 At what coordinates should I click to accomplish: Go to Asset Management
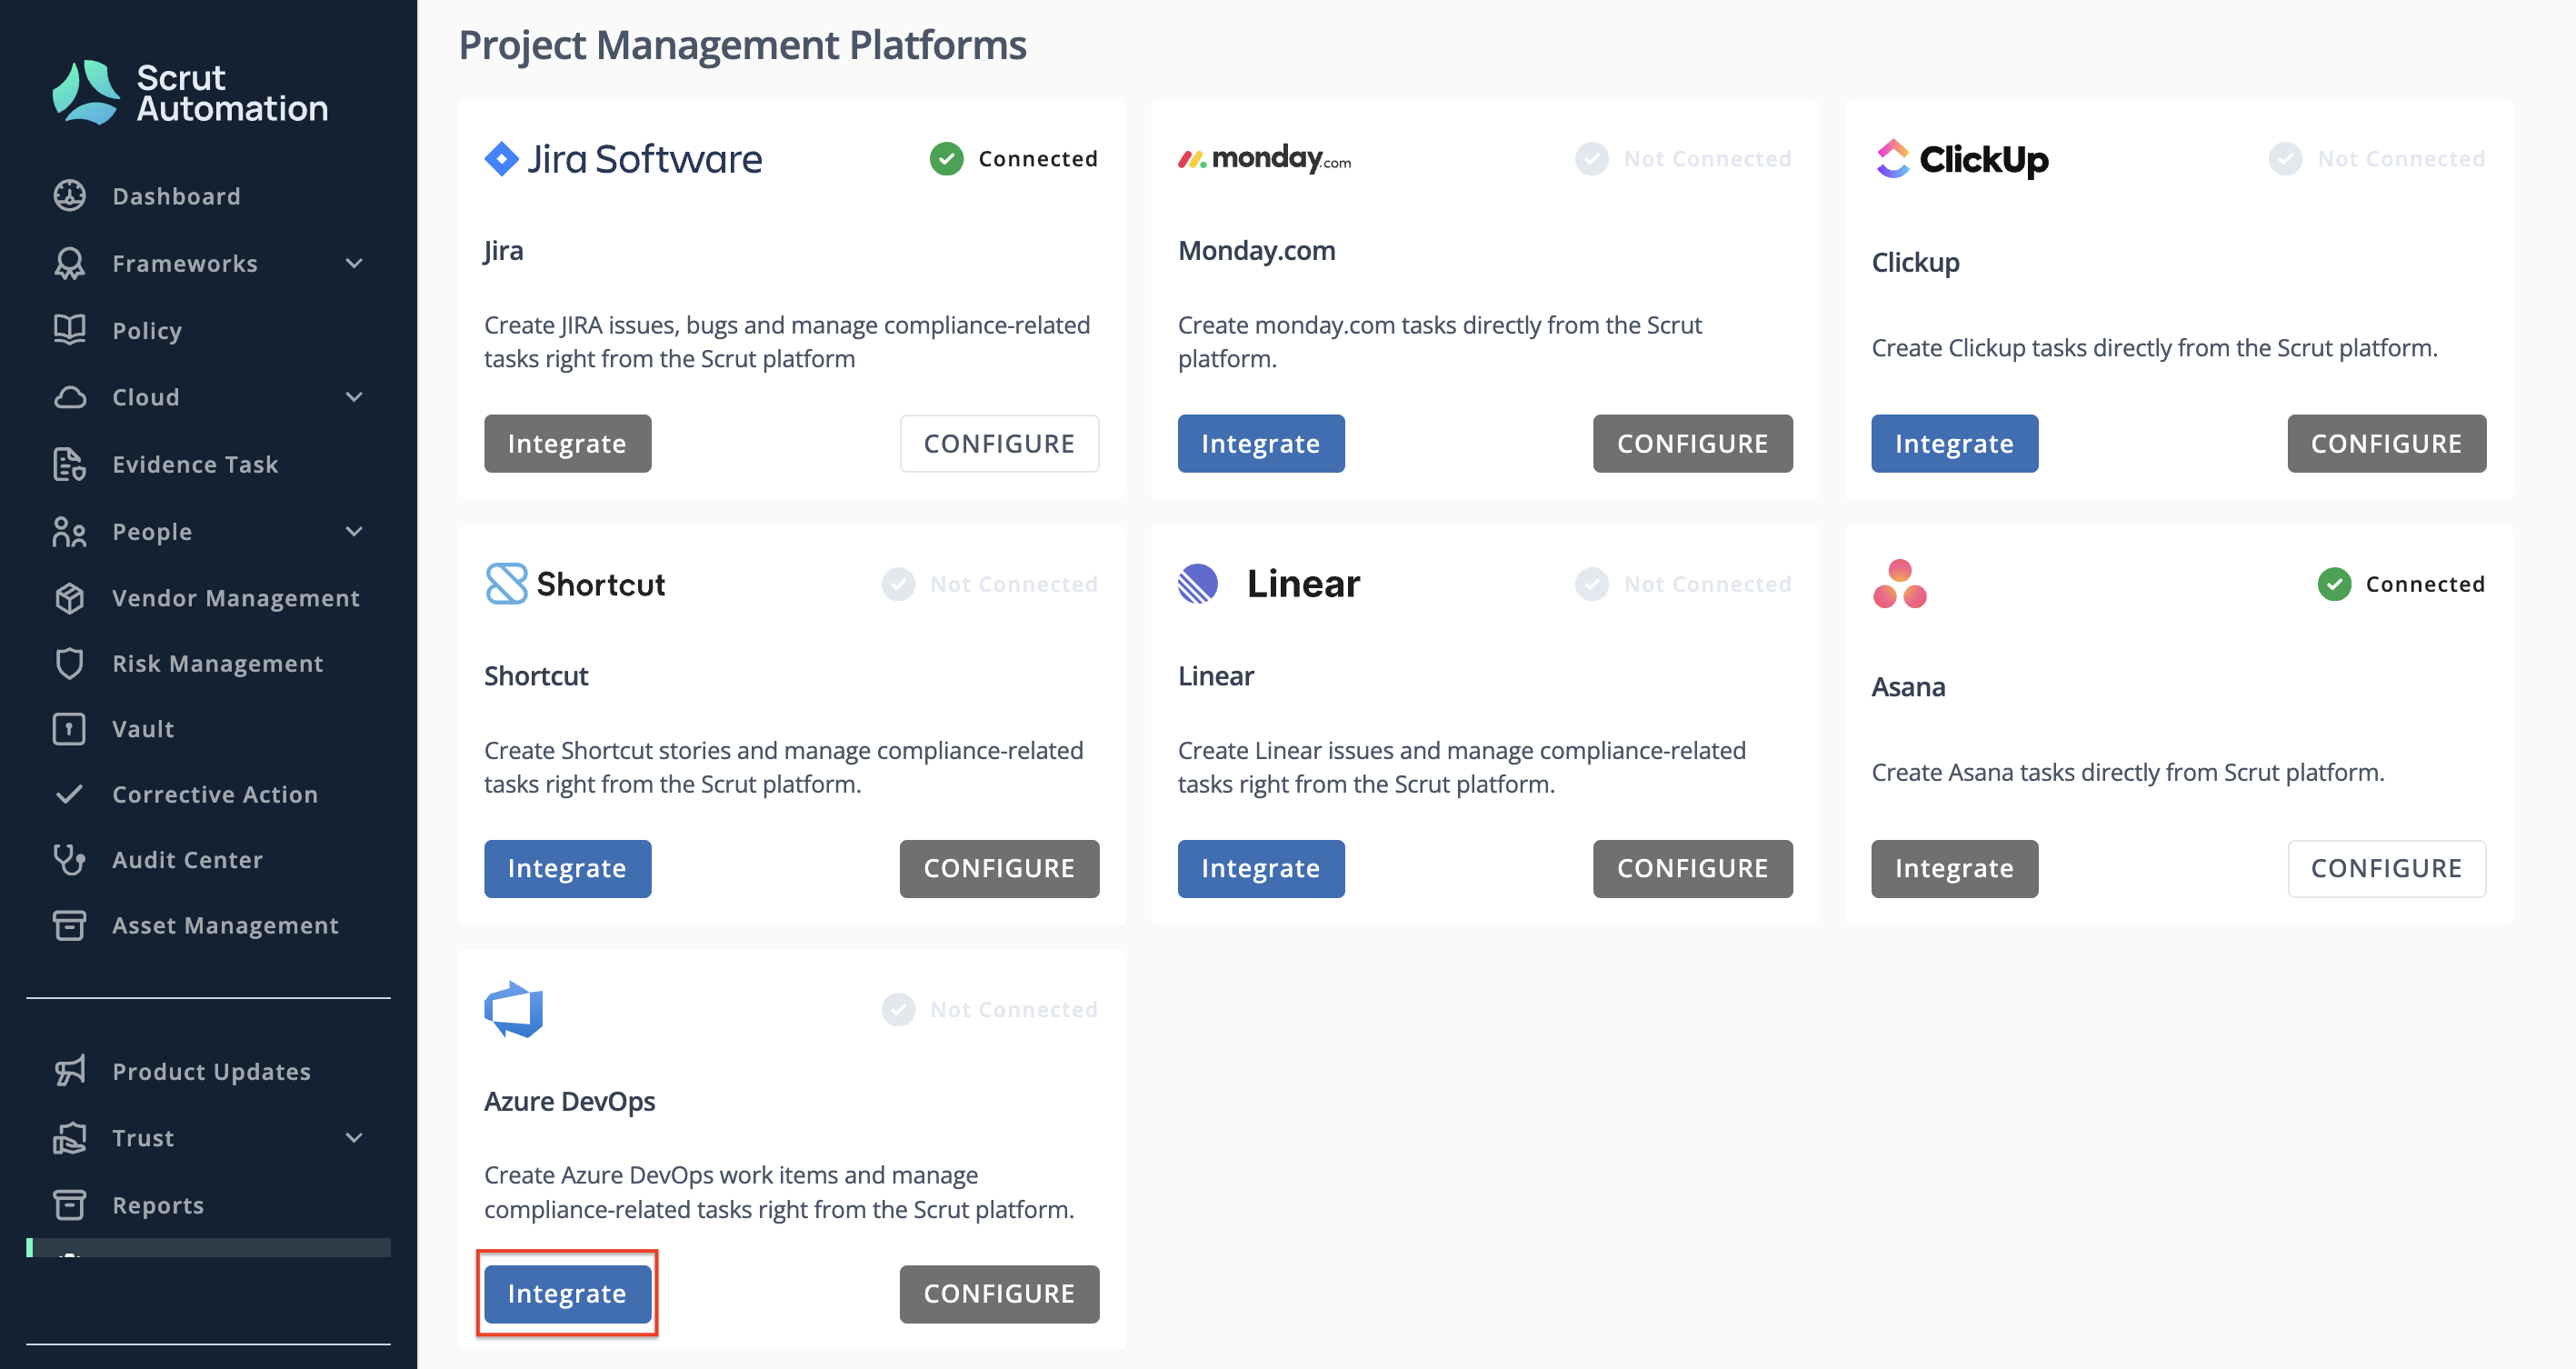tap(225, 925)
